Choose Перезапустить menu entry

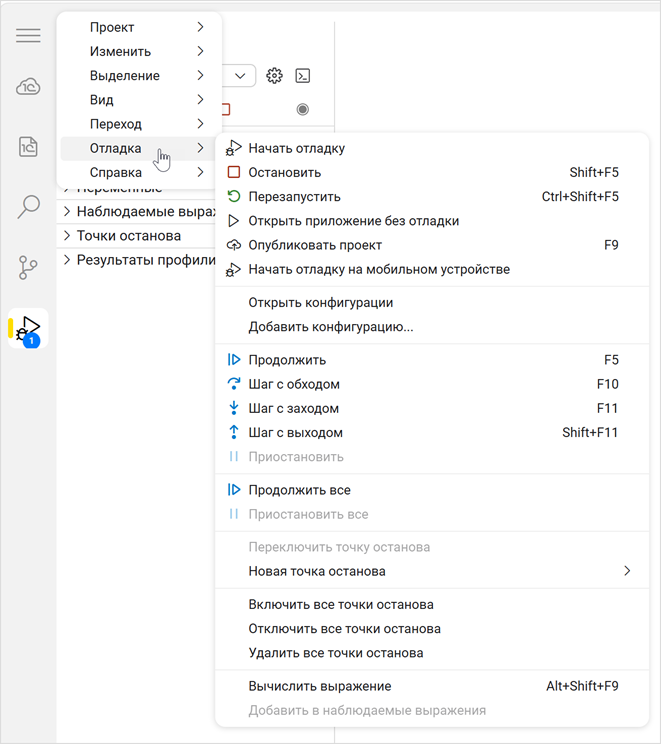pos(432,196)
